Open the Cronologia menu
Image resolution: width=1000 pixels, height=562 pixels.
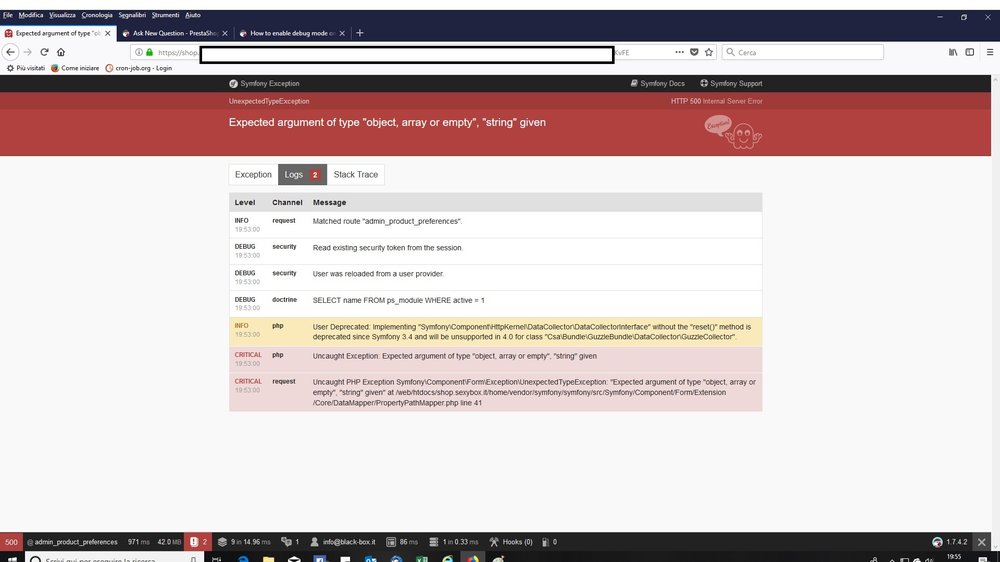point(96,15)
